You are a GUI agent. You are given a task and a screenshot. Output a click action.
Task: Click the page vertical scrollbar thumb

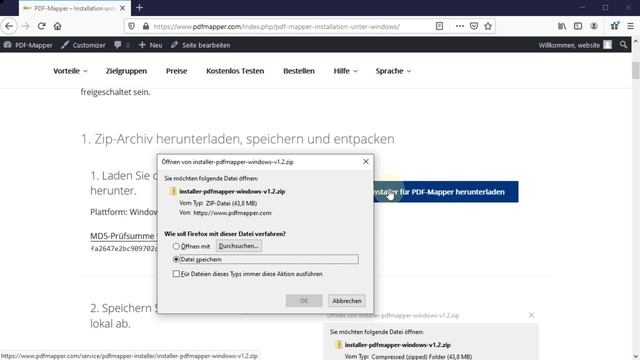tap(636, 70)
